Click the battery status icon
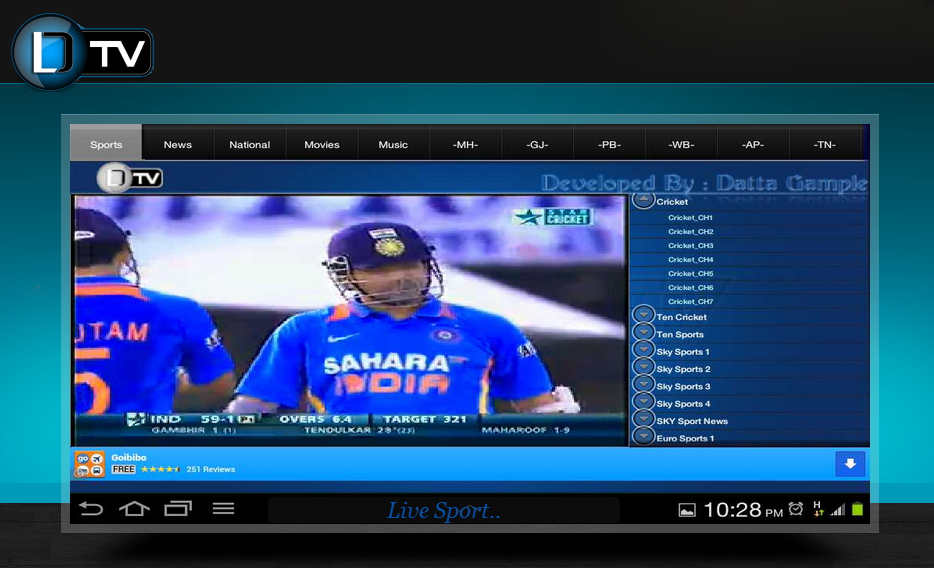The image size is (934, 568). (857, 509)
